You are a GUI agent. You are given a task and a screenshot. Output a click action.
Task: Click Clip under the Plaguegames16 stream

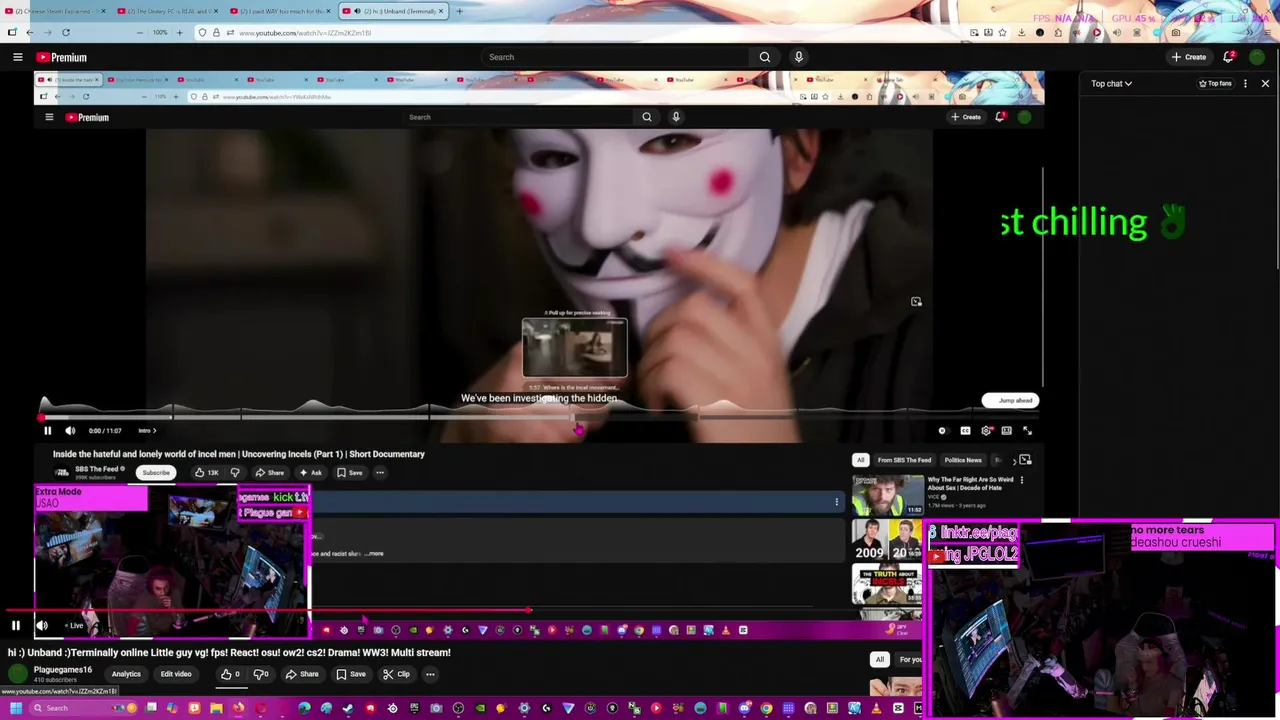click(x=396, y=674)
